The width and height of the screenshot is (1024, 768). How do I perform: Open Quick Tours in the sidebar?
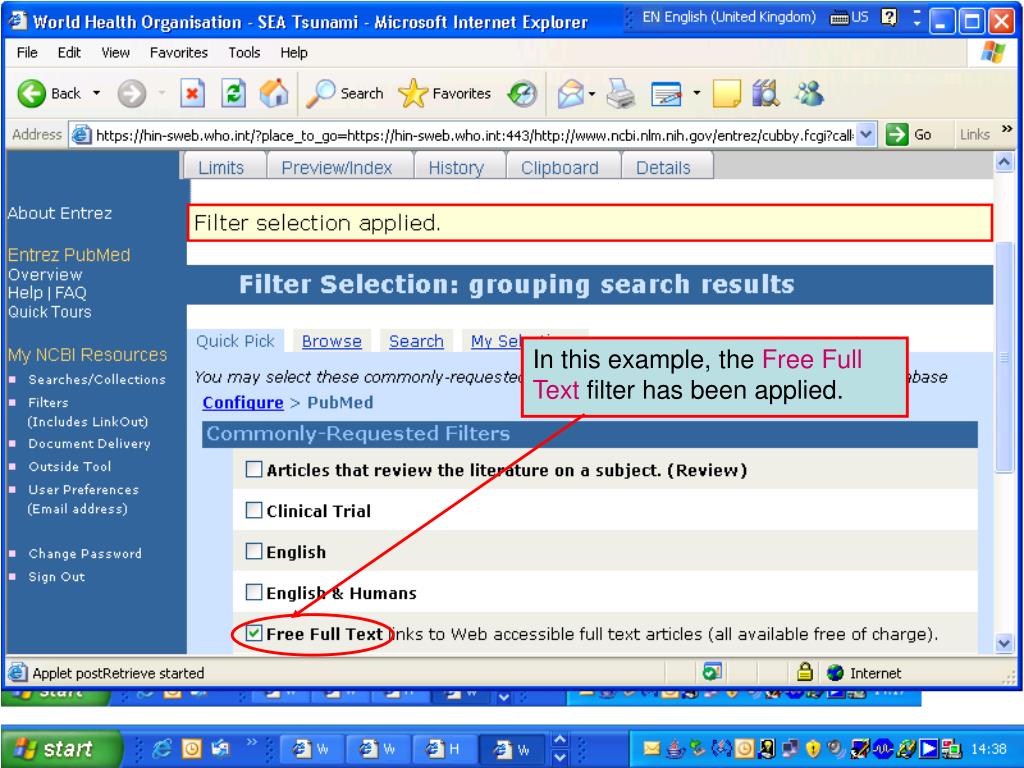pos(50,312)
